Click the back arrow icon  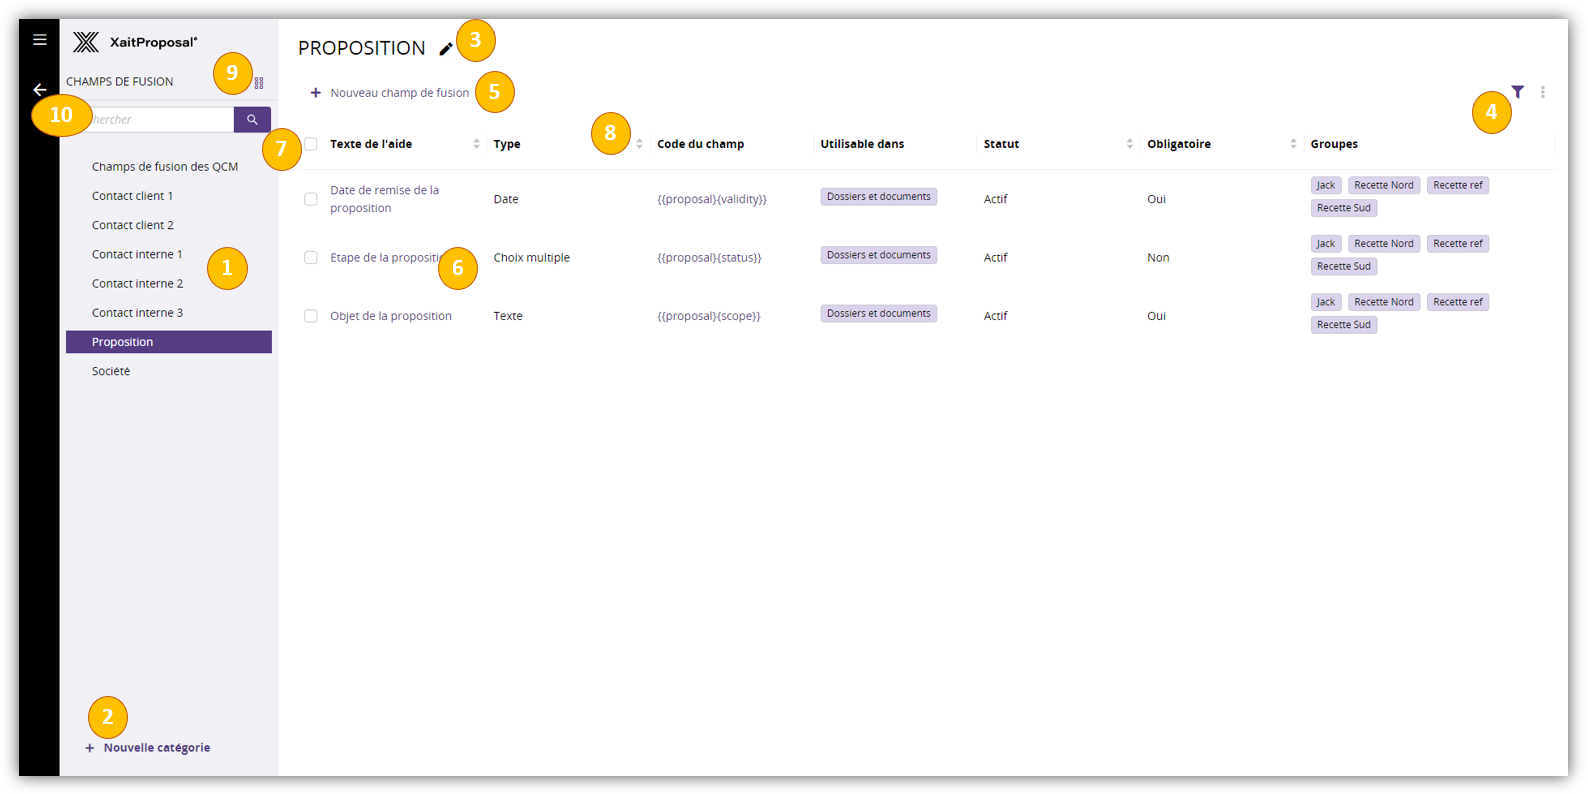tap(40, 90)
